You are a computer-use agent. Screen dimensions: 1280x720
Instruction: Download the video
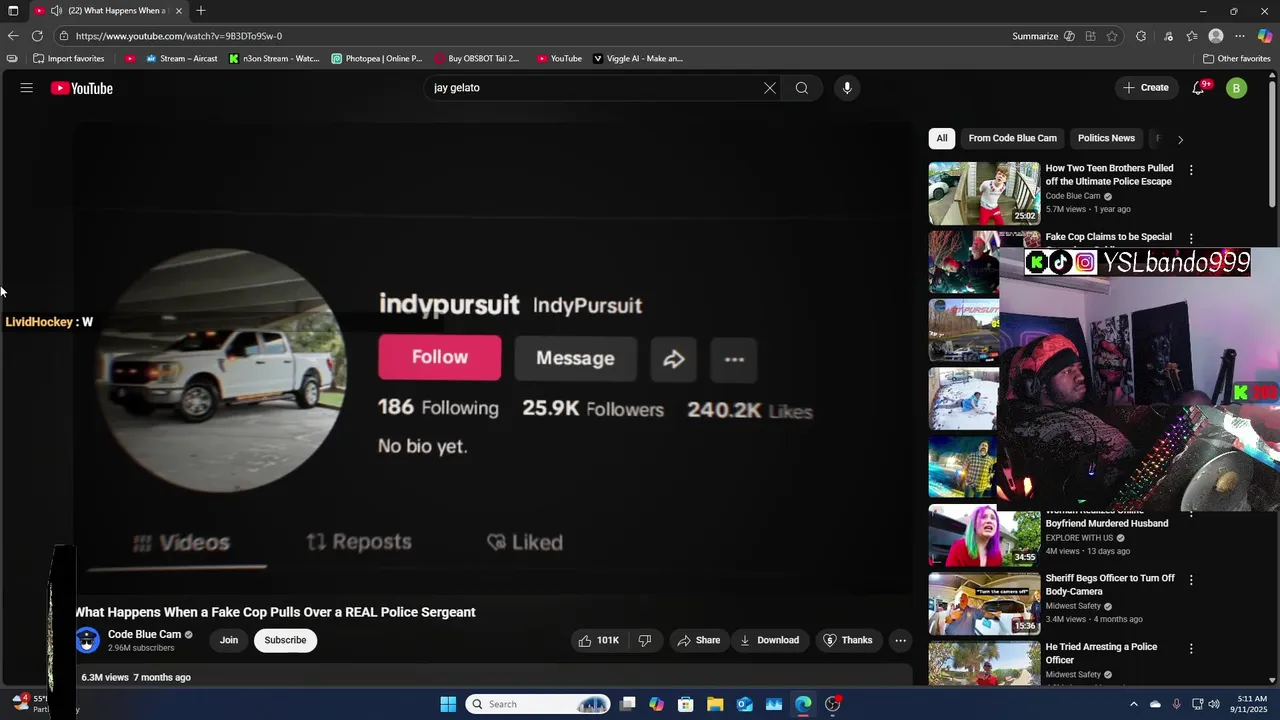pyautogui.click(x=769, y=640)
